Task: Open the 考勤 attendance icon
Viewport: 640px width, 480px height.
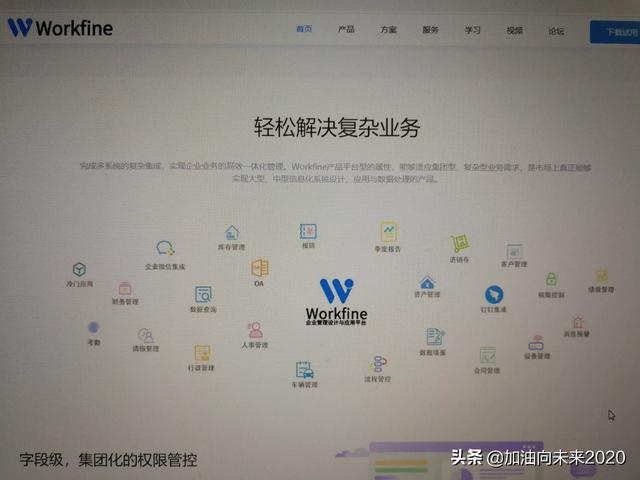Action: click(93, 327)
